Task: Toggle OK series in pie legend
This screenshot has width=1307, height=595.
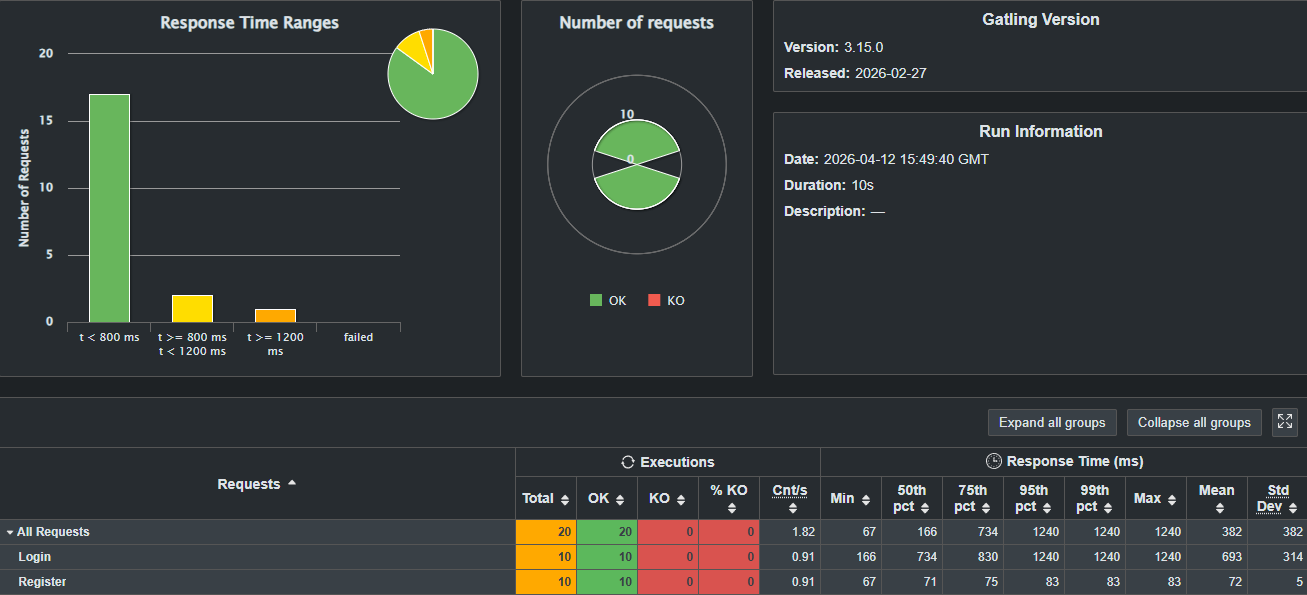Action: pos(608,301)
